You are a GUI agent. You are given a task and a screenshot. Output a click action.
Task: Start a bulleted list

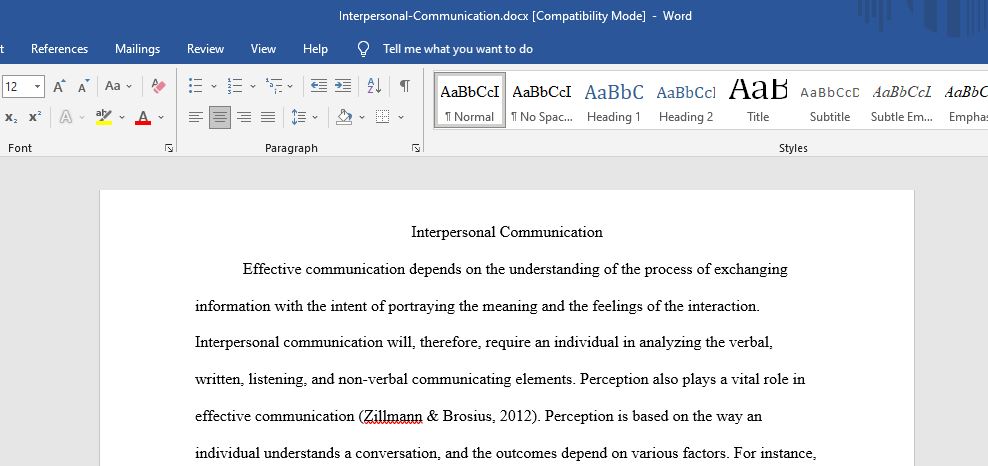pos(196,86)
